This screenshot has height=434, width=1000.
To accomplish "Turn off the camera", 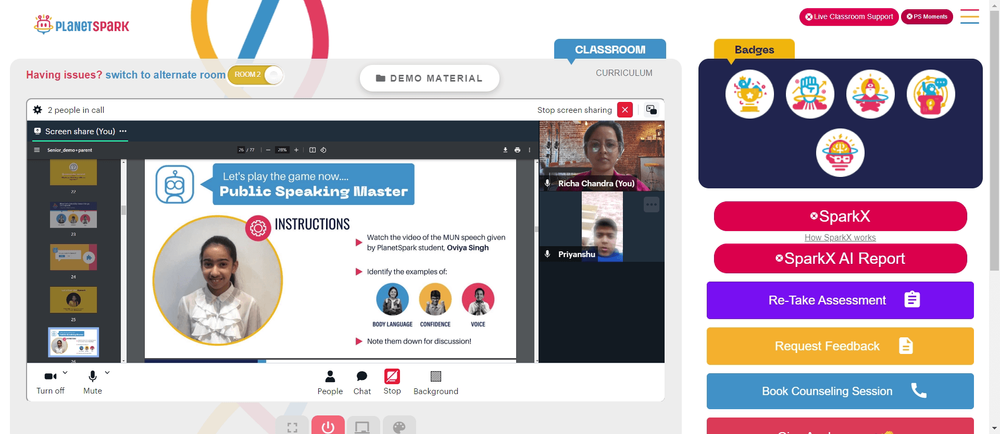I will coord(50,382).
